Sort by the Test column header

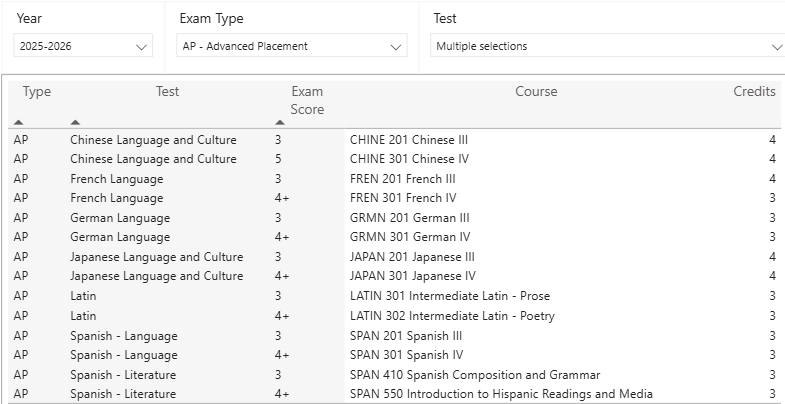[x=167, y=92]
